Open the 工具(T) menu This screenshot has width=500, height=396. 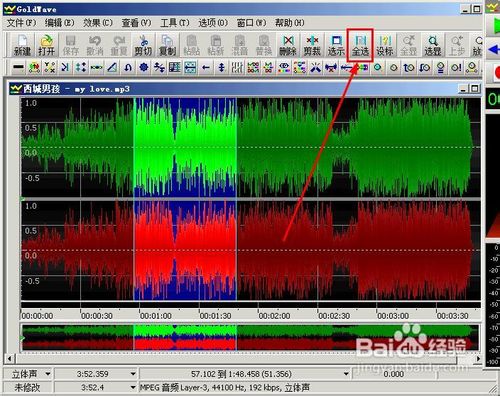click(x=174, y=23)
